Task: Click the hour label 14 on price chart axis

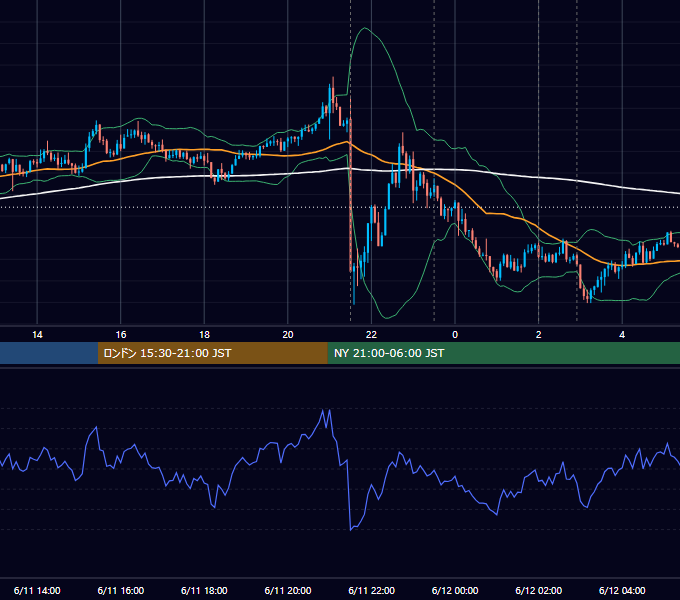Action: click(37, 335)
